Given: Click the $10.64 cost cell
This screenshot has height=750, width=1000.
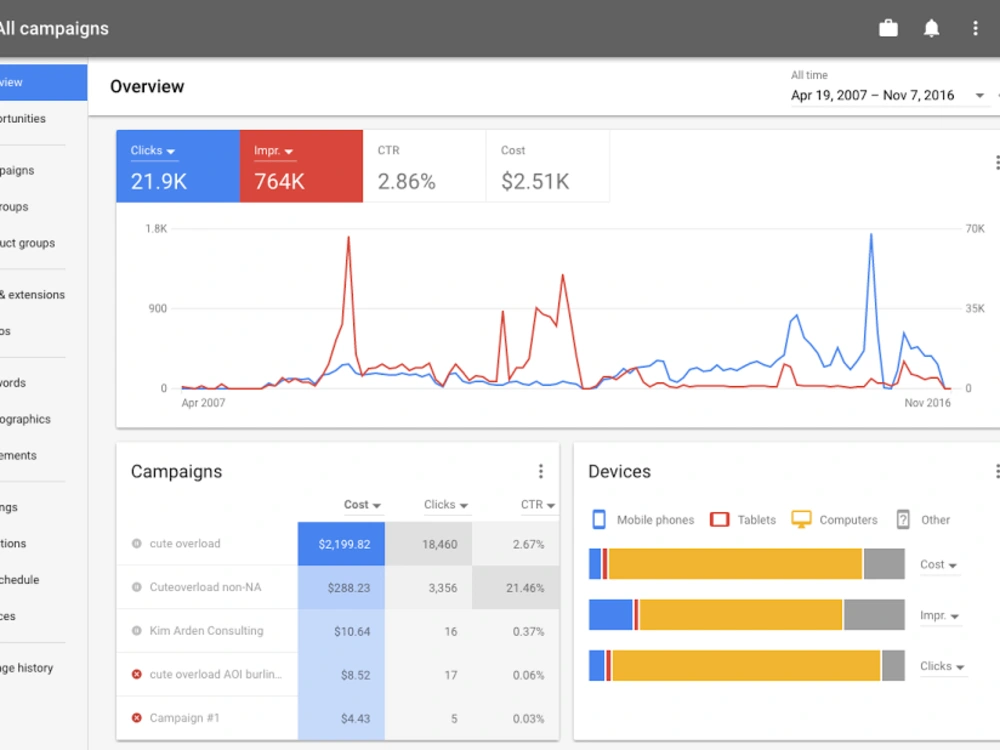Looking at the screenshot, I should point(341,631).
